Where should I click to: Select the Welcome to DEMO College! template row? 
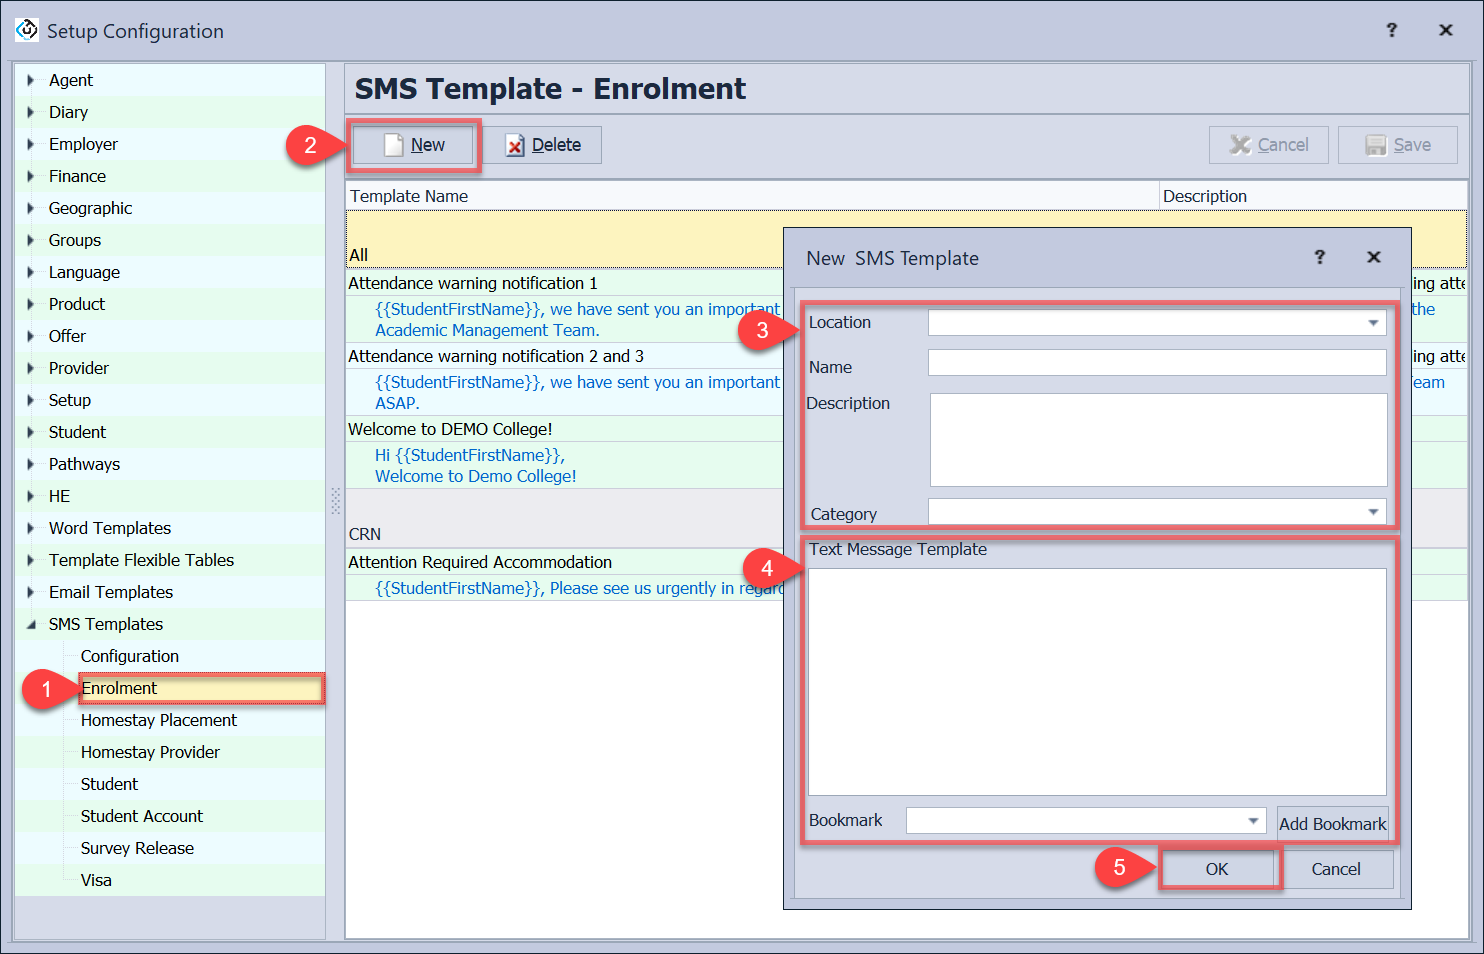tap(450, 429)
